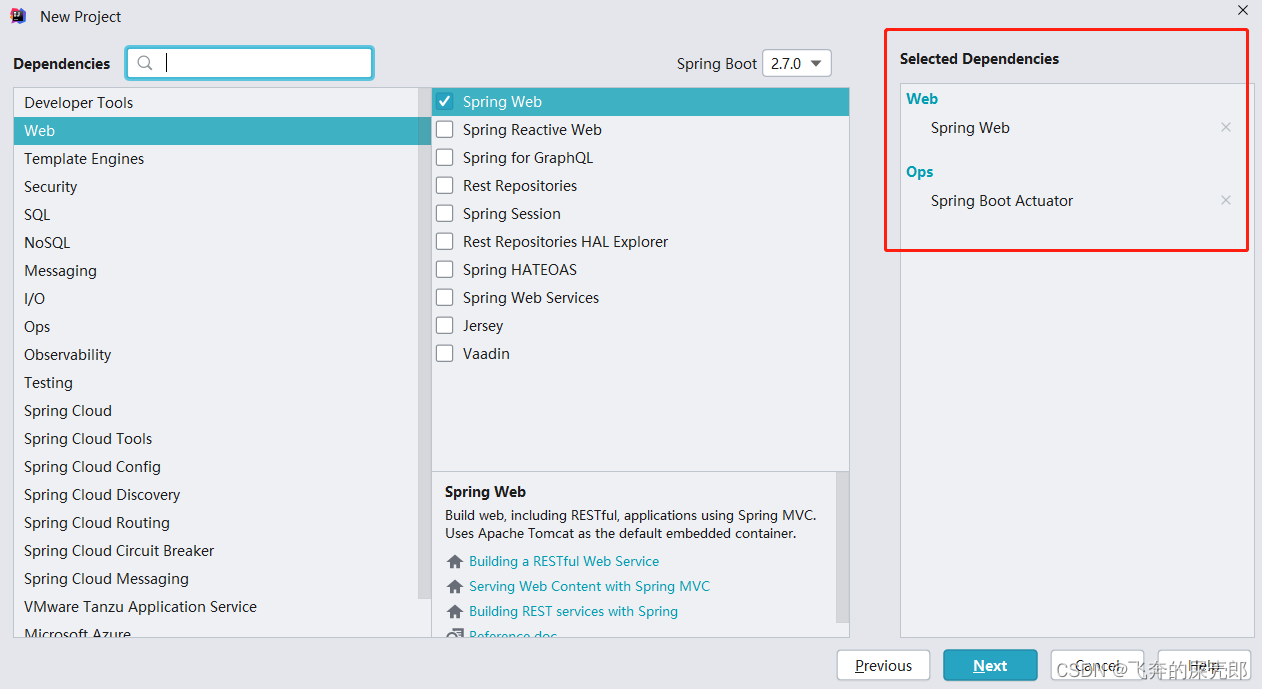The height and width of the screenshot is (689, 1262).
Task: Select the Ops category in list
Action: [216, 327]
